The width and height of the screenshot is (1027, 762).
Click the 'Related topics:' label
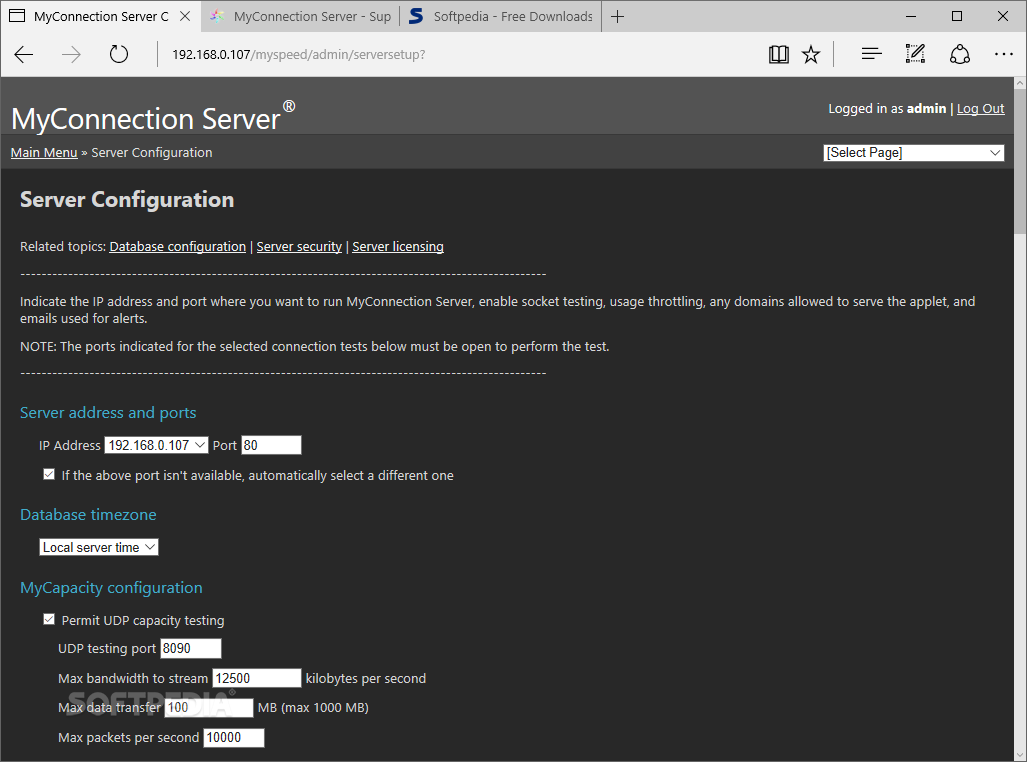click(x=63, y=247)
